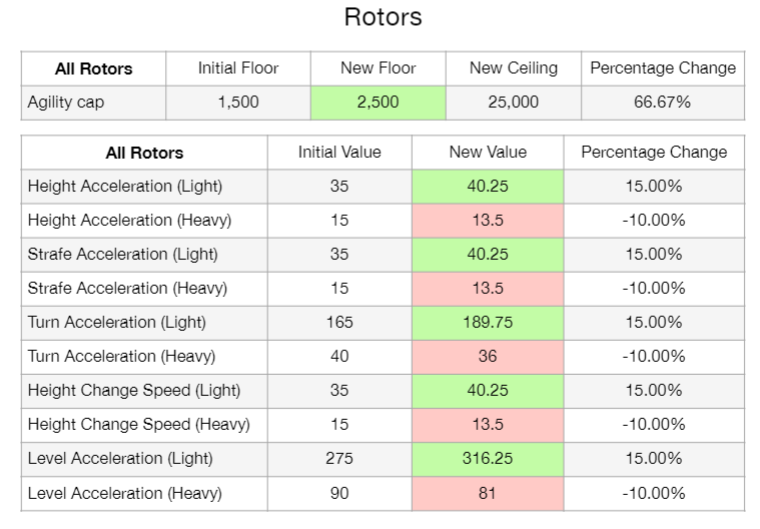This screenshot has width=760, height=529.
Task: Select the red Level Acceleration (Heavy) value 81
Action: [487, 493]
